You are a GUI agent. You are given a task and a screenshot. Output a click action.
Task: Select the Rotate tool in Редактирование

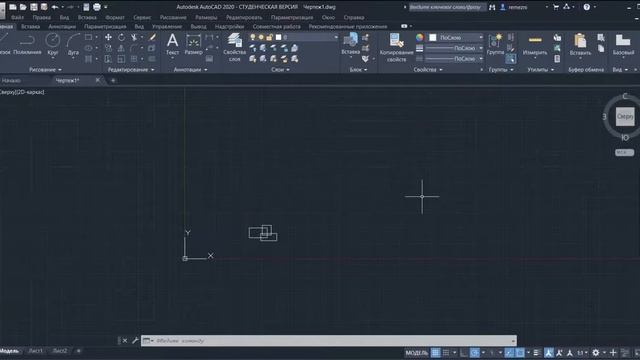(x=121, y=37)
